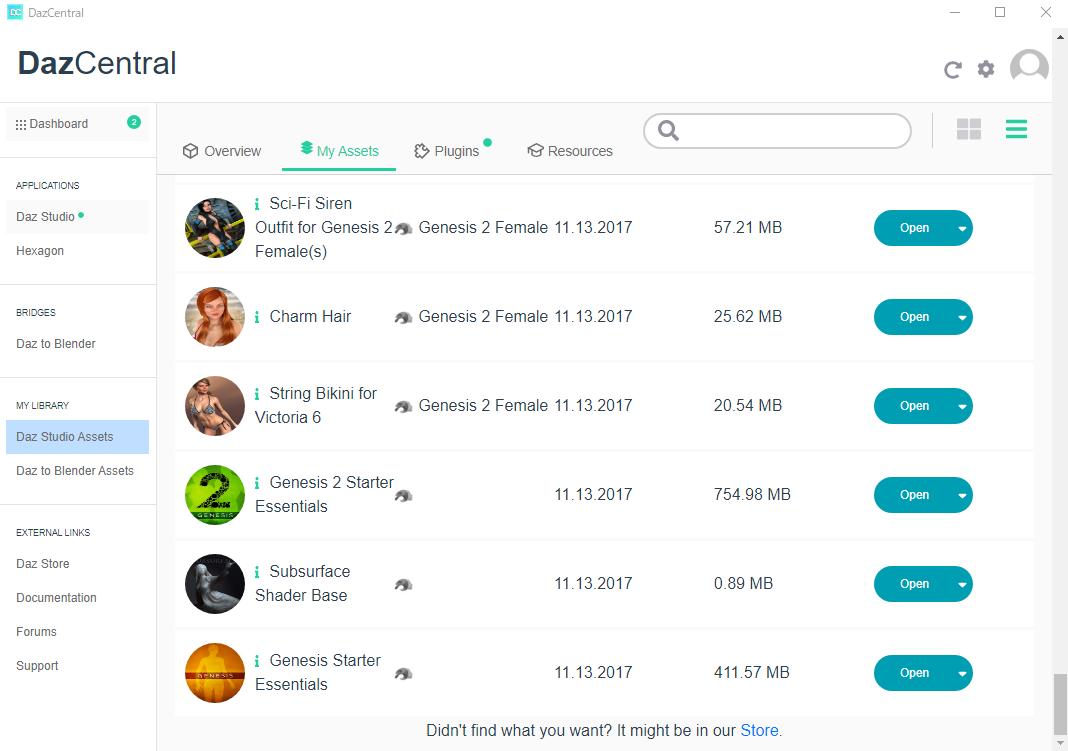Go to the Plugins tab
Image resolution: width=1068 pixels, height=751 pixels.
tap(447, 151)
